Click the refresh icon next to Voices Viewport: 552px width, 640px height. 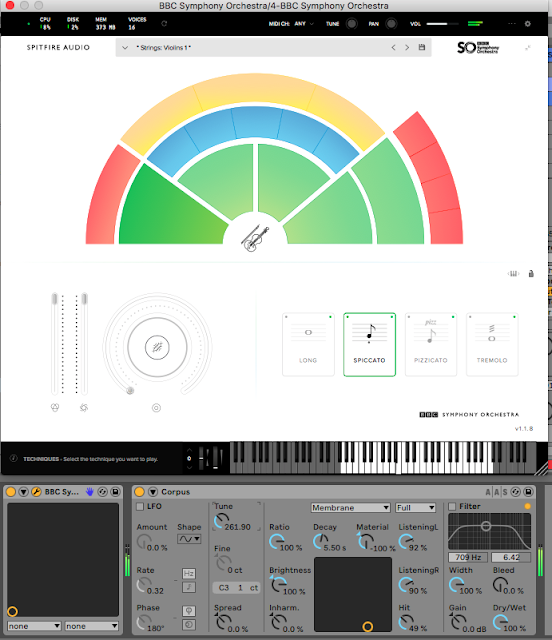point(164,24)
